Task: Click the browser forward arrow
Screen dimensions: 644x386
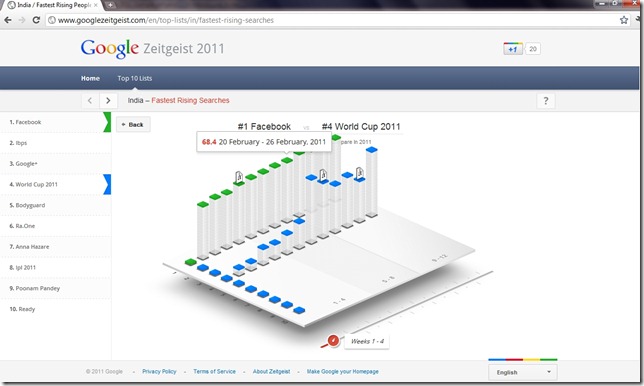Action: click(22, 20)
